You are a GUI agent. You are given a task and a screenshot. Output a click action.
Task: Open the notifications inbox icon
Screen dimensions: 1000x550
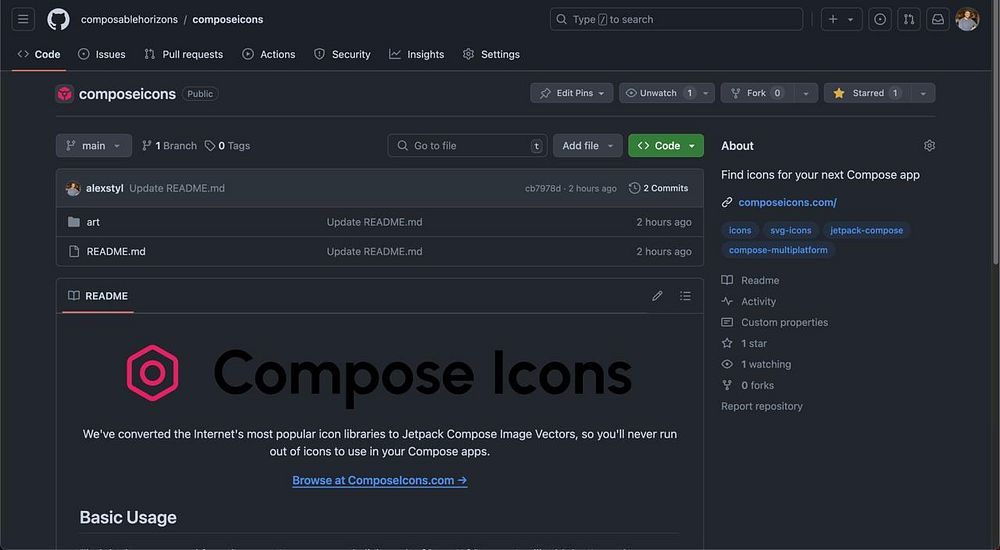[x=938, y=19]
